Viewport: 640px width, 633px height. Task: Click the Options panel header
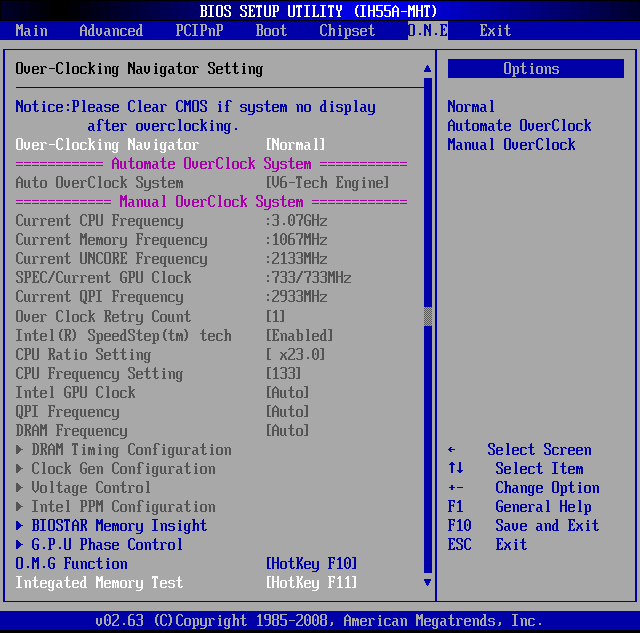click(x=536, y=69)
